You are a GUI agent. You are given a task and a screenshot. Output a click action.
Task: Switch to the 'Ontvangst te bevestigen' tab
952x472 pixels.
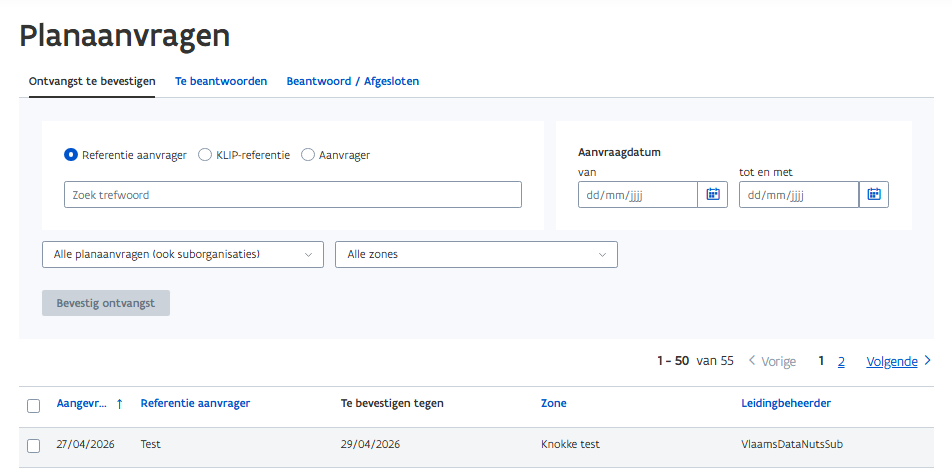92,81
